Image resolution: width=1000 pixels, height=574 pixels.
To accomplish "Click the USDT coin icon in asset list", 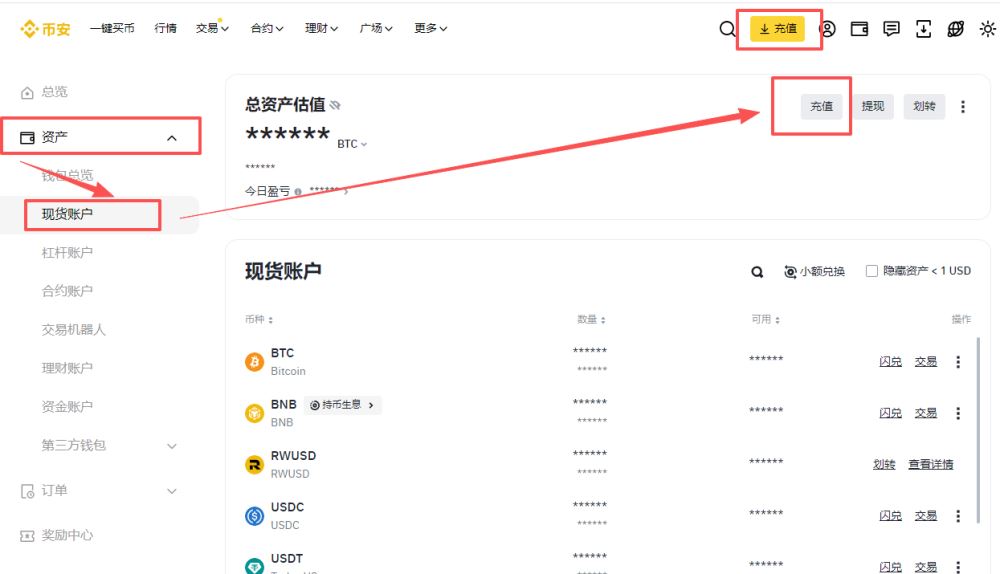I will 254,565.
